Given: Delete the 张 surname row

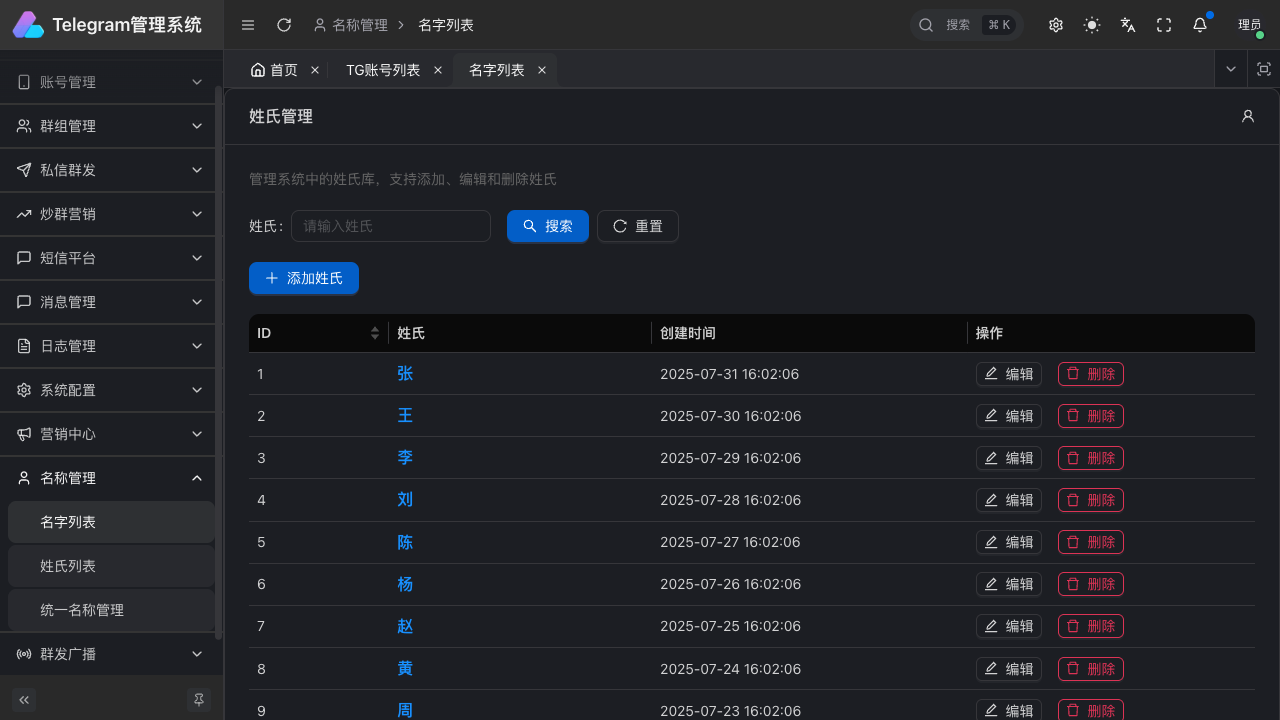Looking at the screenshot, I should [1090, 374].
